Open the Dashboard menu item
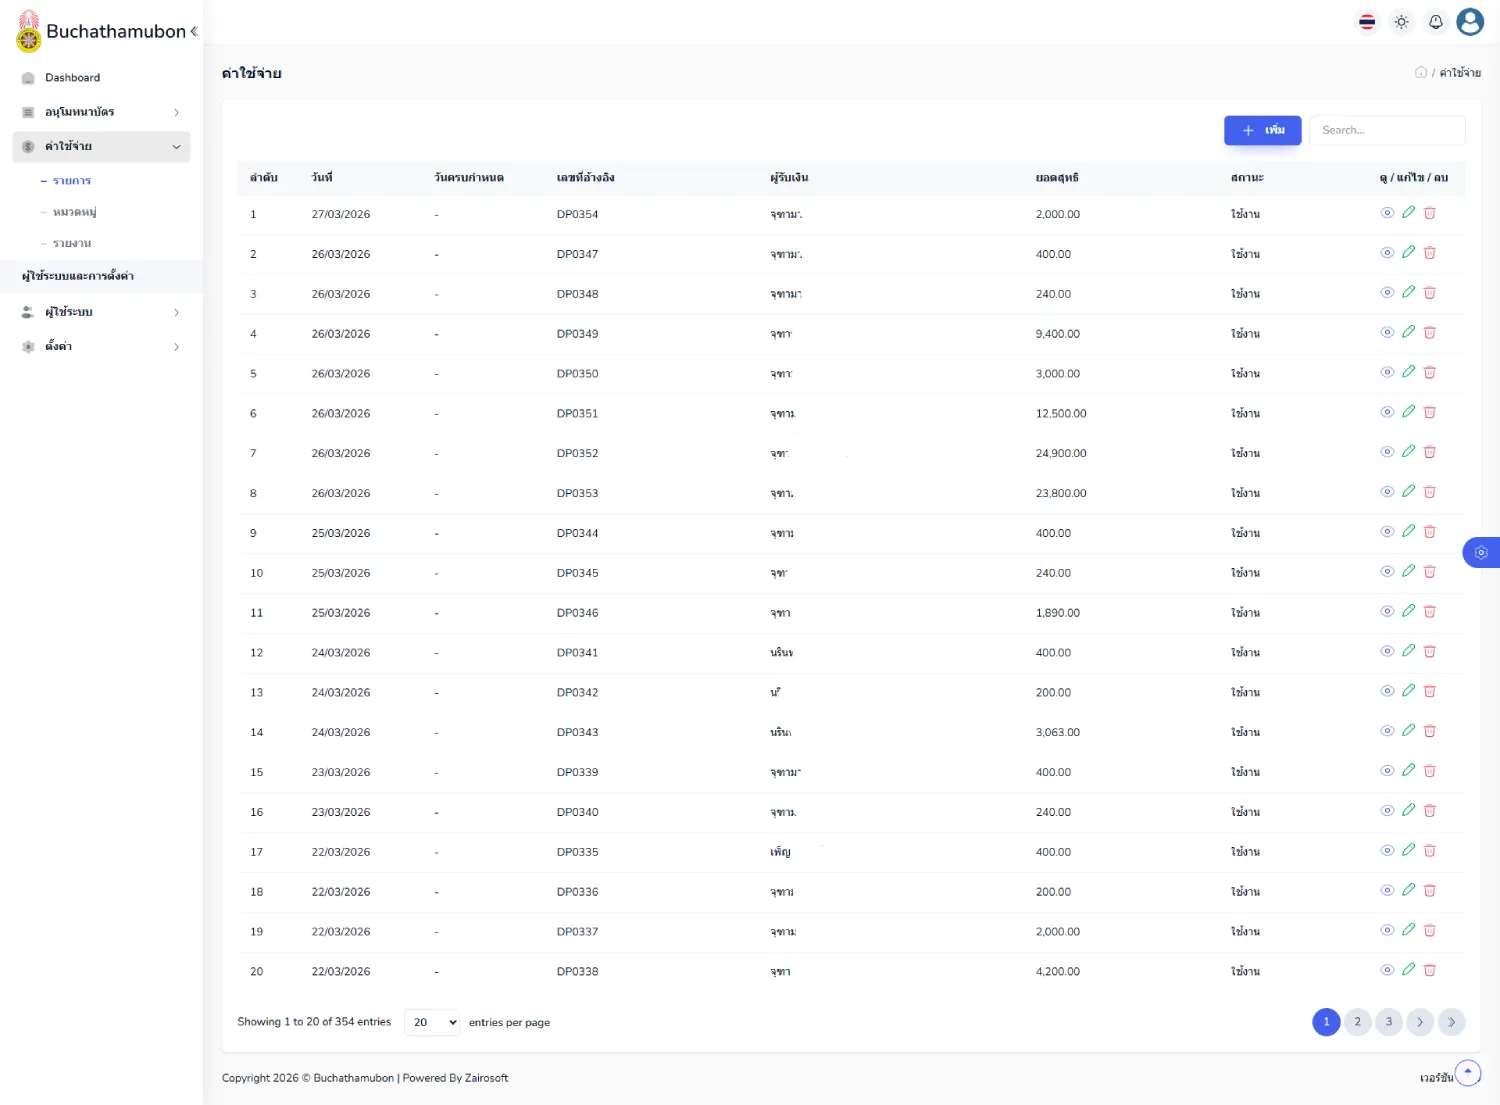The height and width of the screenshot is (1105, 1500). tap(72, 78)
